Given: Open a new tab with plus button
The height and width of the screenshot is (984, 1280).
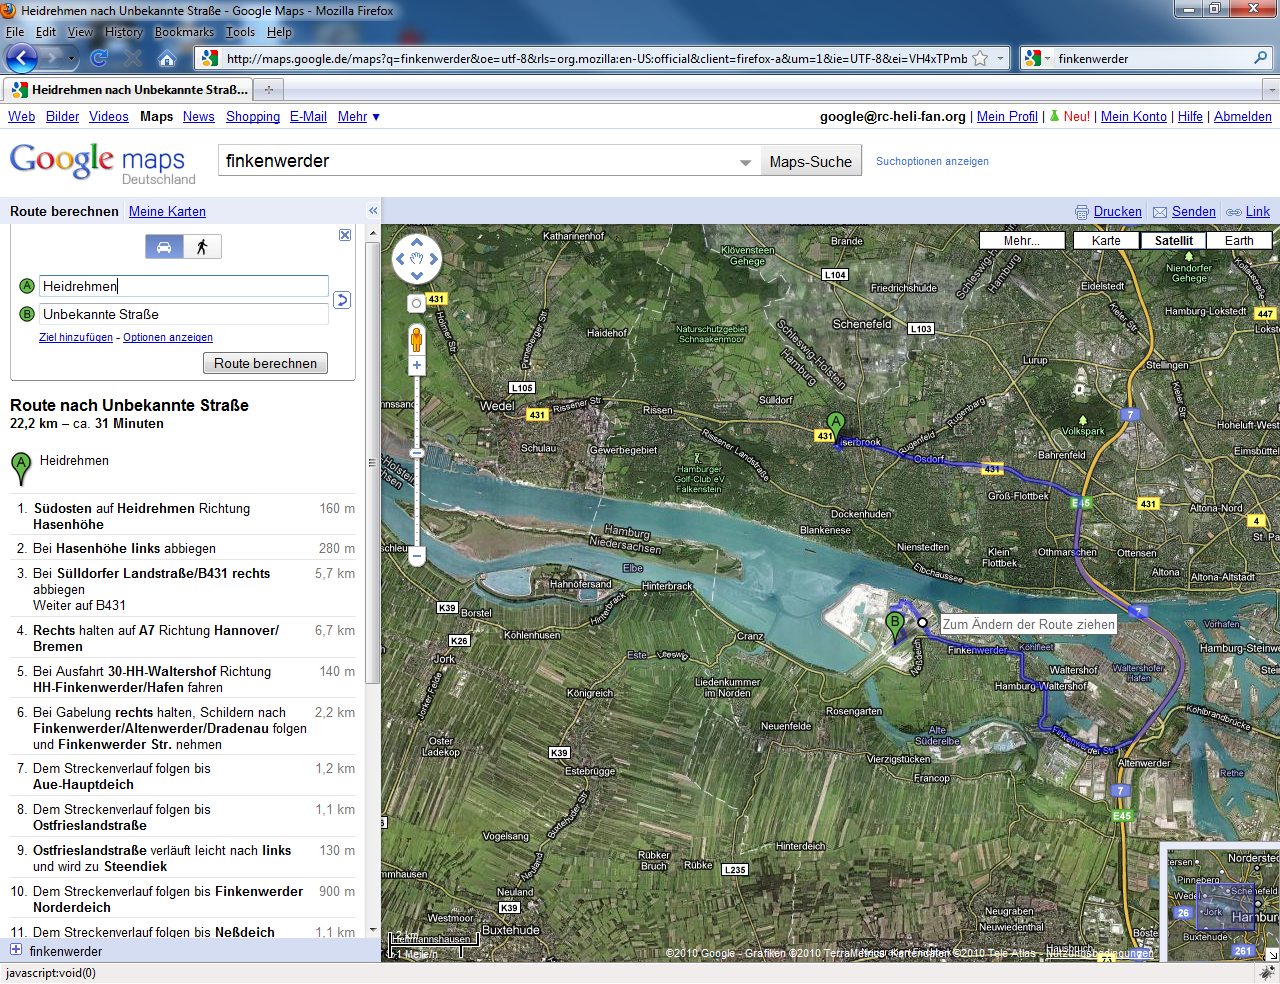Looking at the screenshot, I should coord(268,89).
